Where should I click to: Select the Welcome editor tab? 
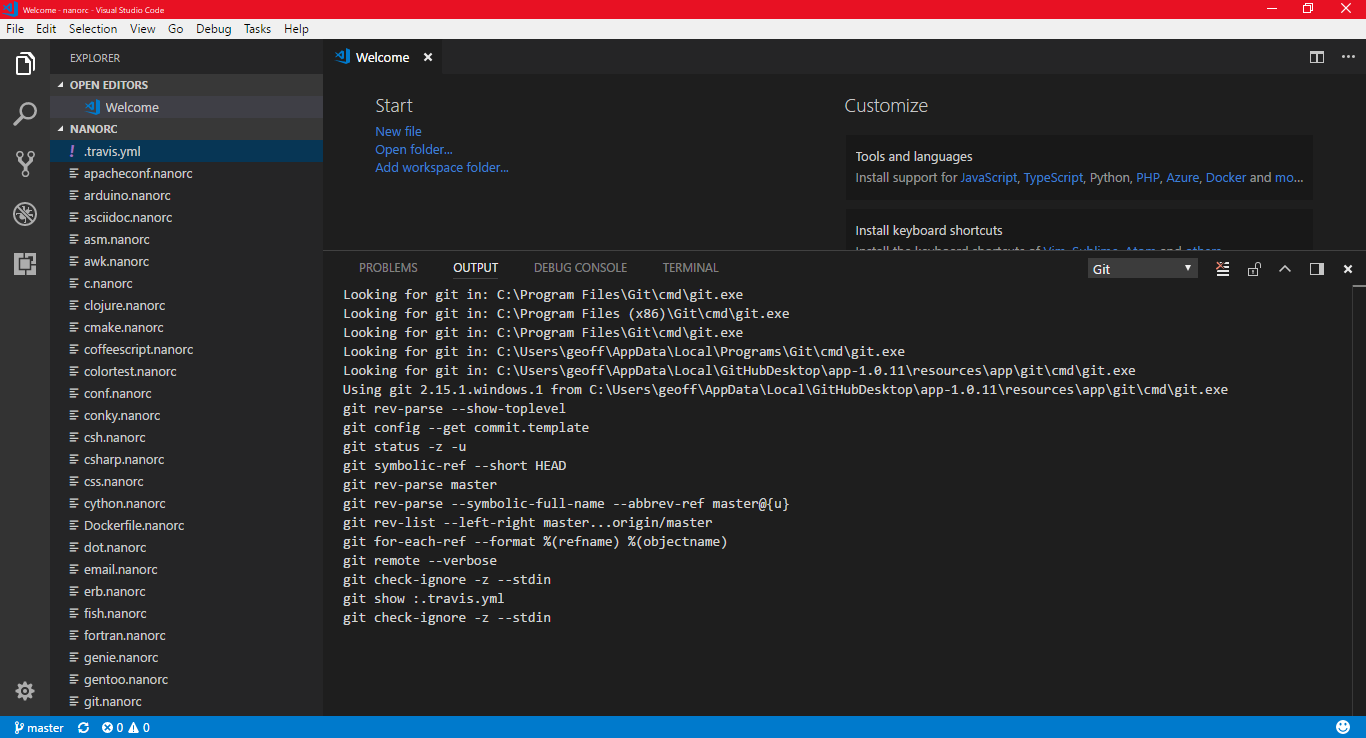(x=383, y=57)
